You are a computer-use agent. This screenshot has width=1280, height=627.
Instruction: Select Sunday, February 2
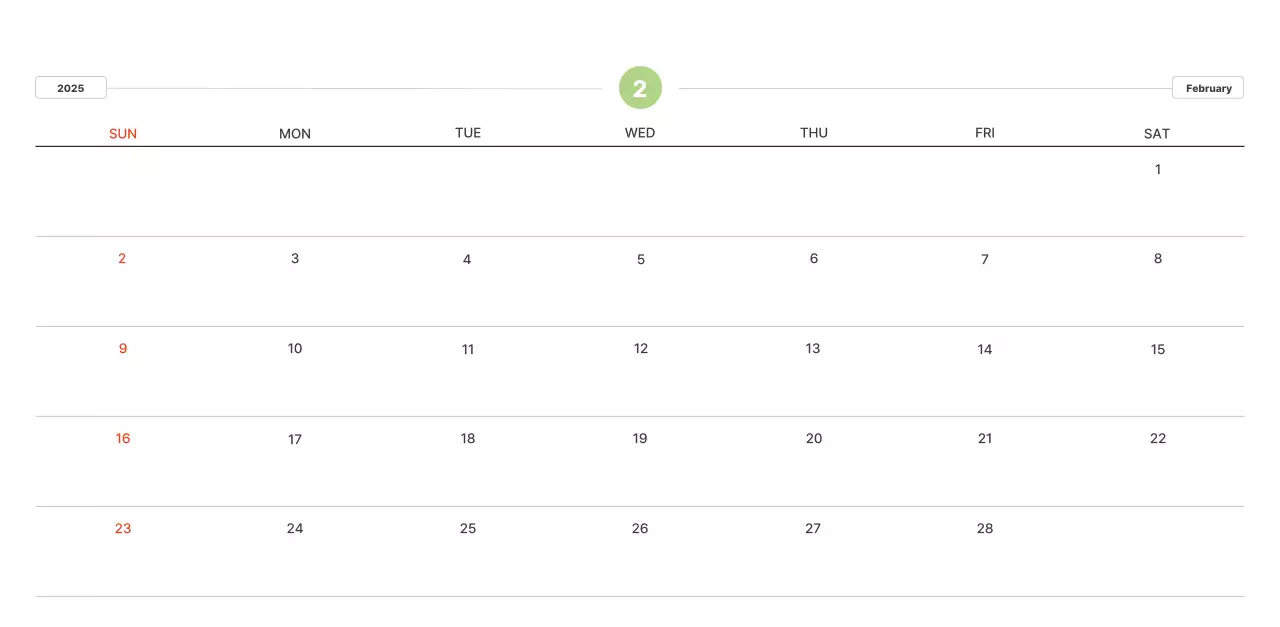pyautogui.click(x=122, y=258)
